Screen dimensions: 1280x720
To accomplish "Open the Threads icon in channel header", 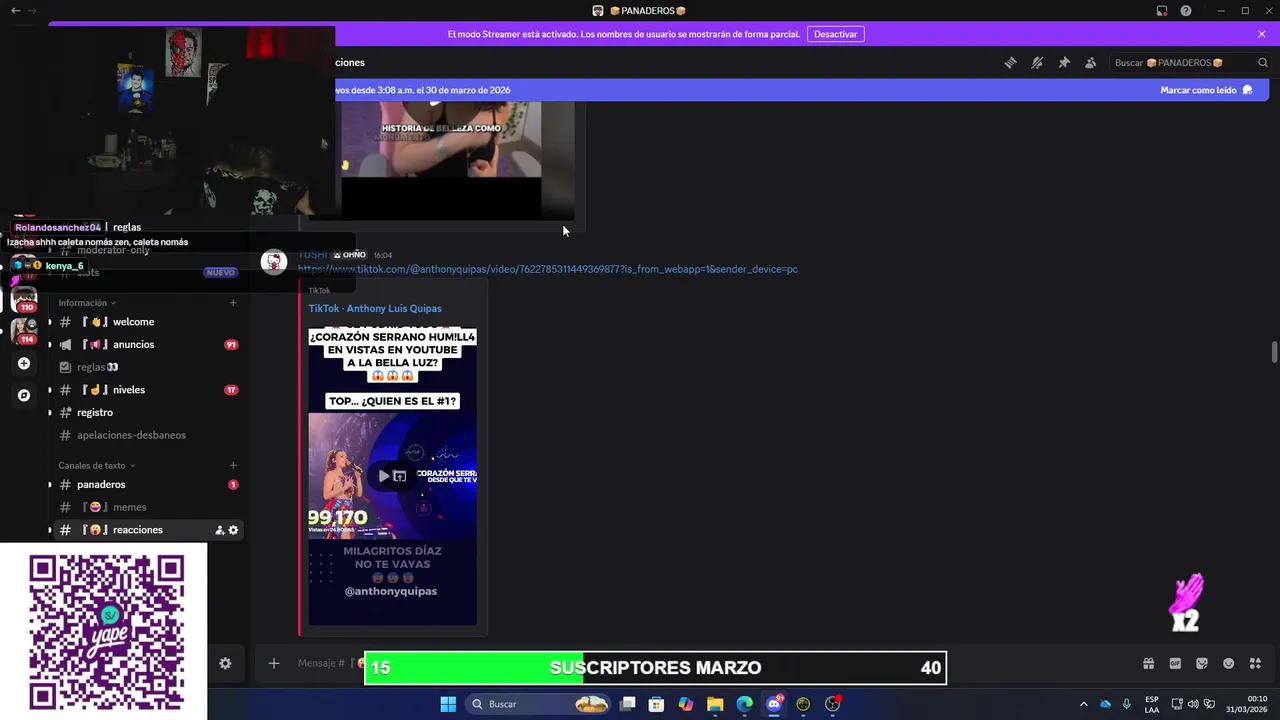I will (x=1010, y=62).
